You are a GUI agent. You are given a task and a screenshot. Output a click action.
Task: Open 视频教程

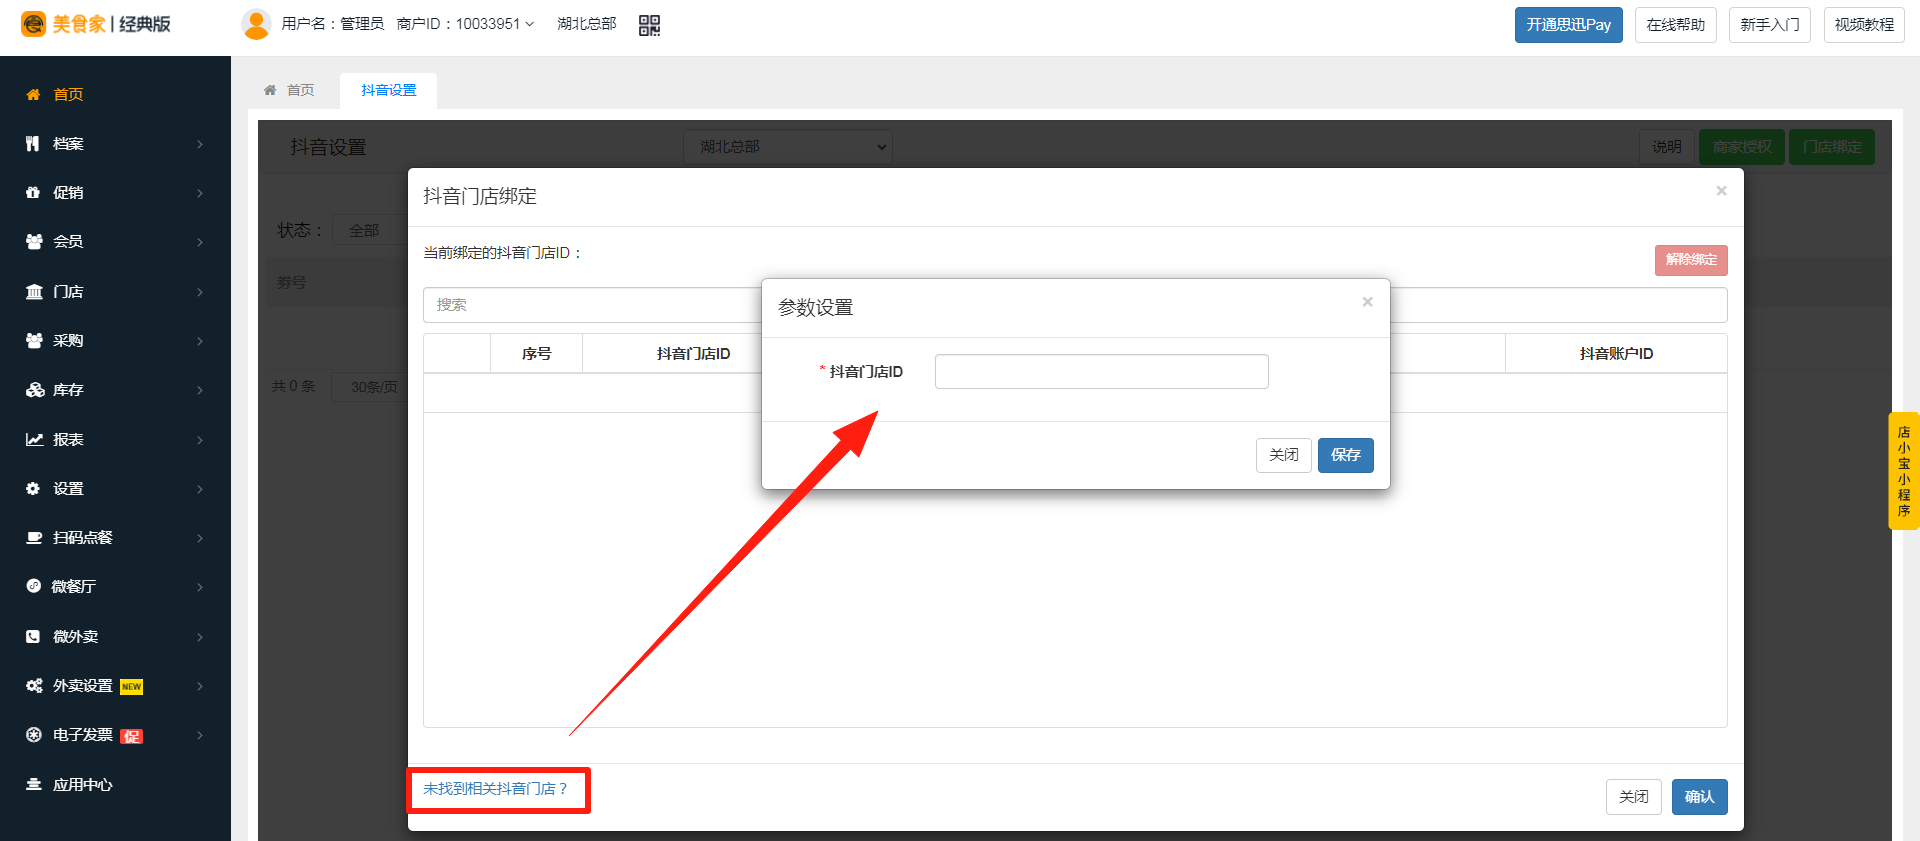pyautogui.click(x=1864, y=25)
